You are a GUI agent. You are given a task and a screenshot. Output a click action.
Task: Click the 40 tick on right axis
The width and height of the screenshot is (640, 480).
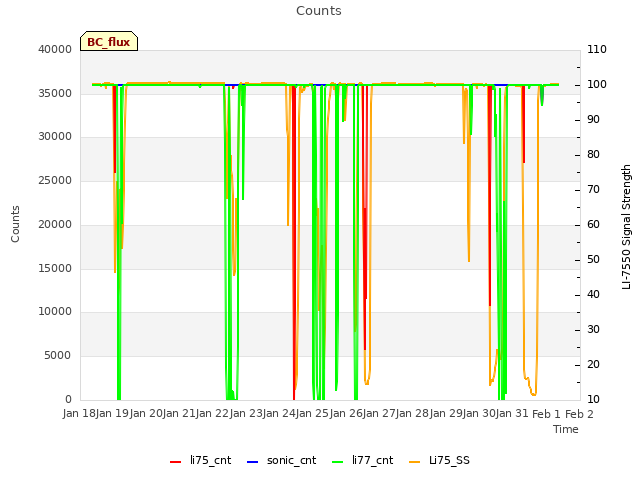click(x=593, y=295)
